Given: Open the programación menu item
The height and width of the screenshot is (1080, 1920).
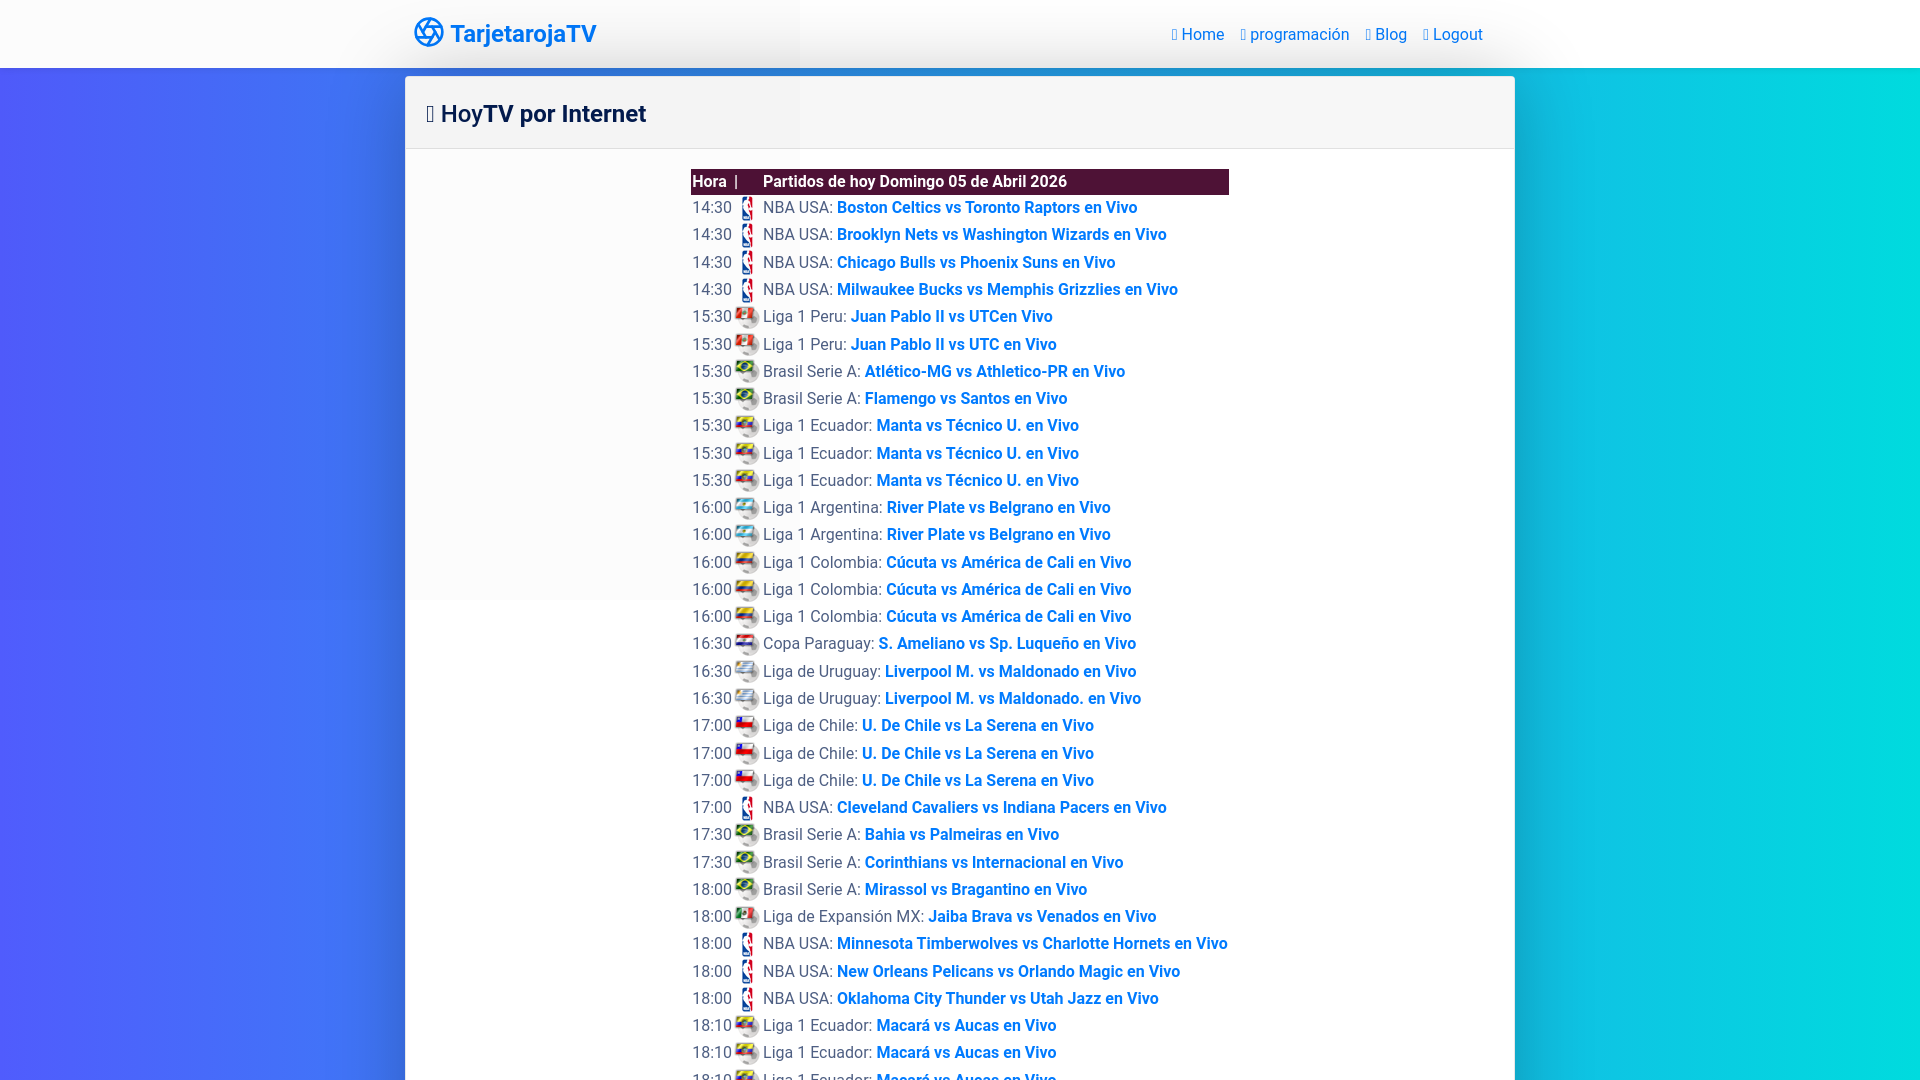Looking at the screenshot, I should 1295,35.
